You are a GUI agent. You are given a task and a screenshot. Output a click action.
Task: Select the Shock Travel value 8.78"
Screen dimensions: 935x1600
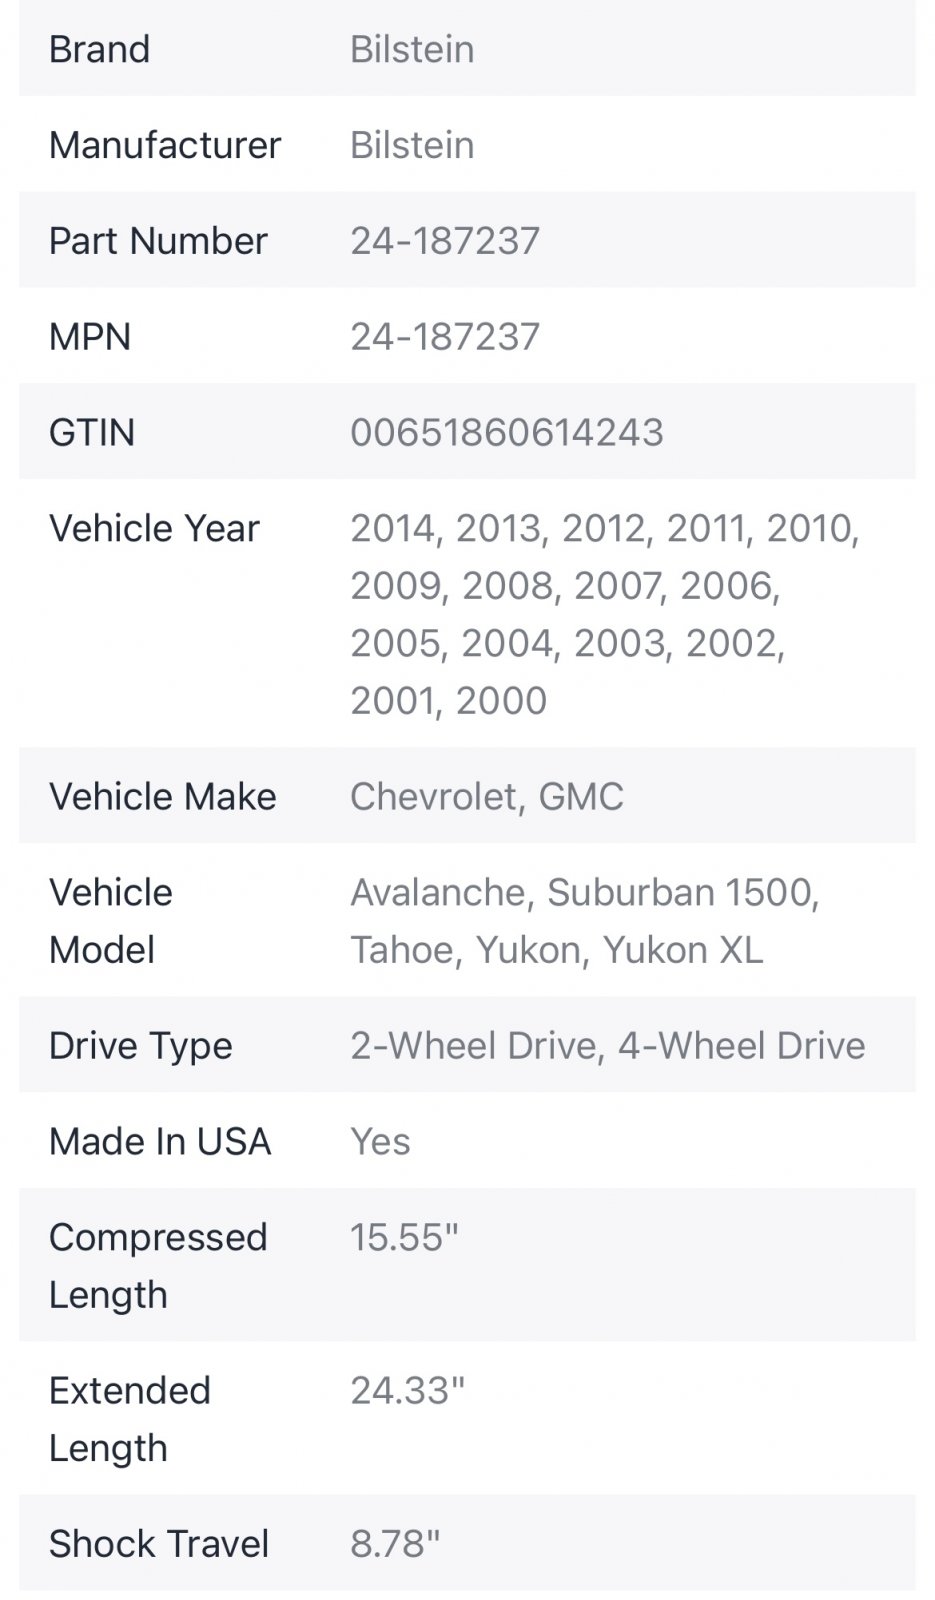coord(395,1544)
